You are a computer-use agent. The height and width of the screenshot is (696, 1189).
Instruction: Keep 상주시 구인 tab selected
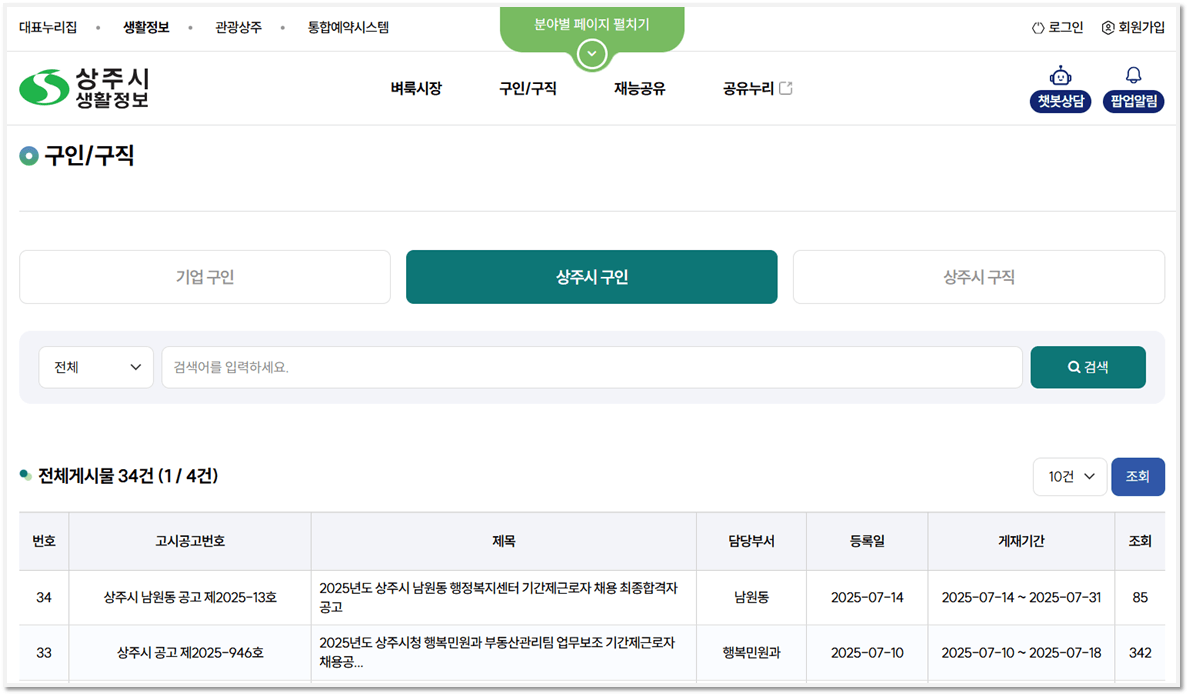point(591,277)
